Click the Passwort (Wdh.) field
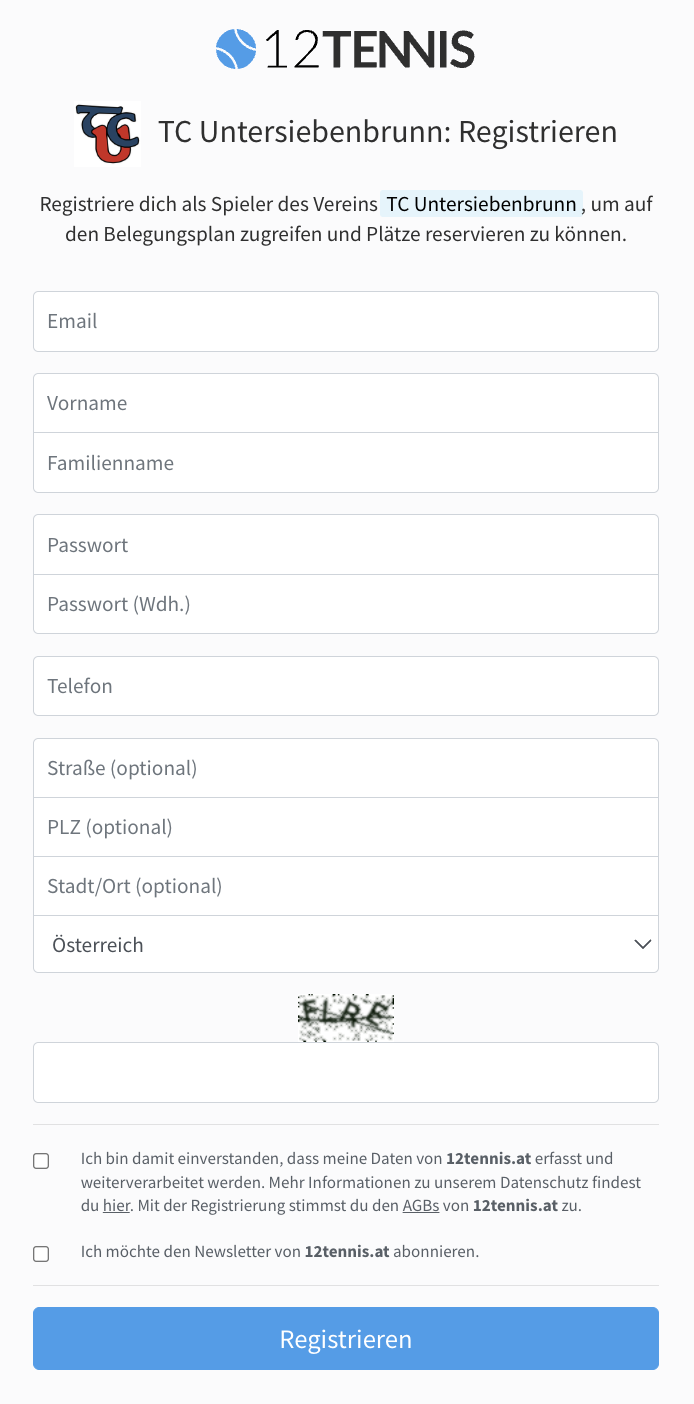Viewport: 694px width, 1404px height. (345, 604)
